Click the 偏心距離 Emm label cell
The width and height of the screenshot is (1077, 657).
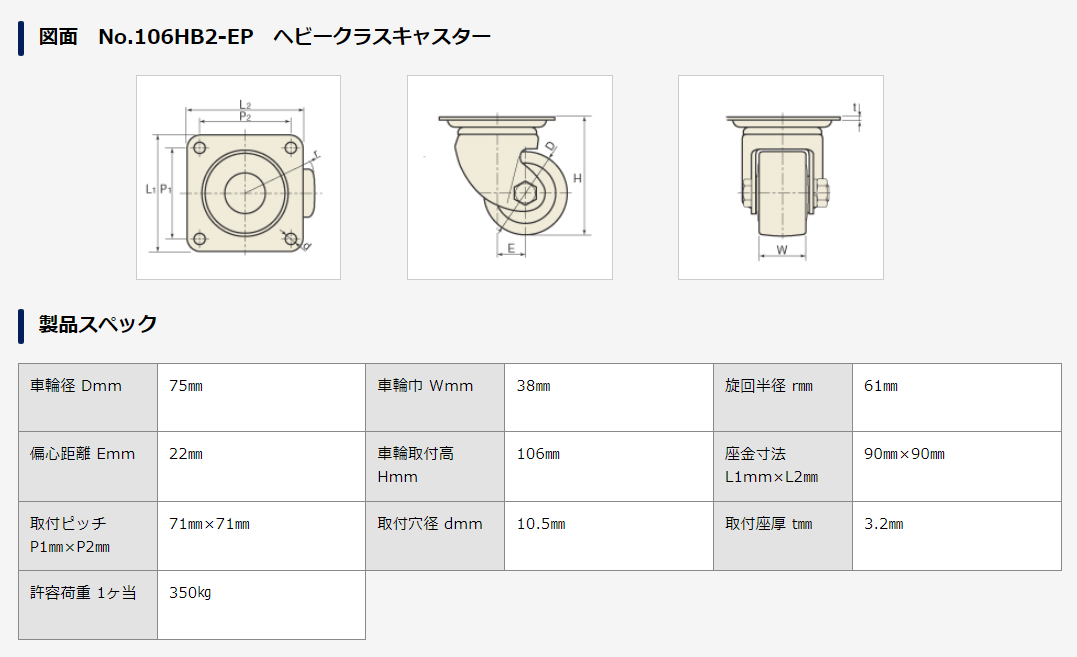(x=88, y=466)
